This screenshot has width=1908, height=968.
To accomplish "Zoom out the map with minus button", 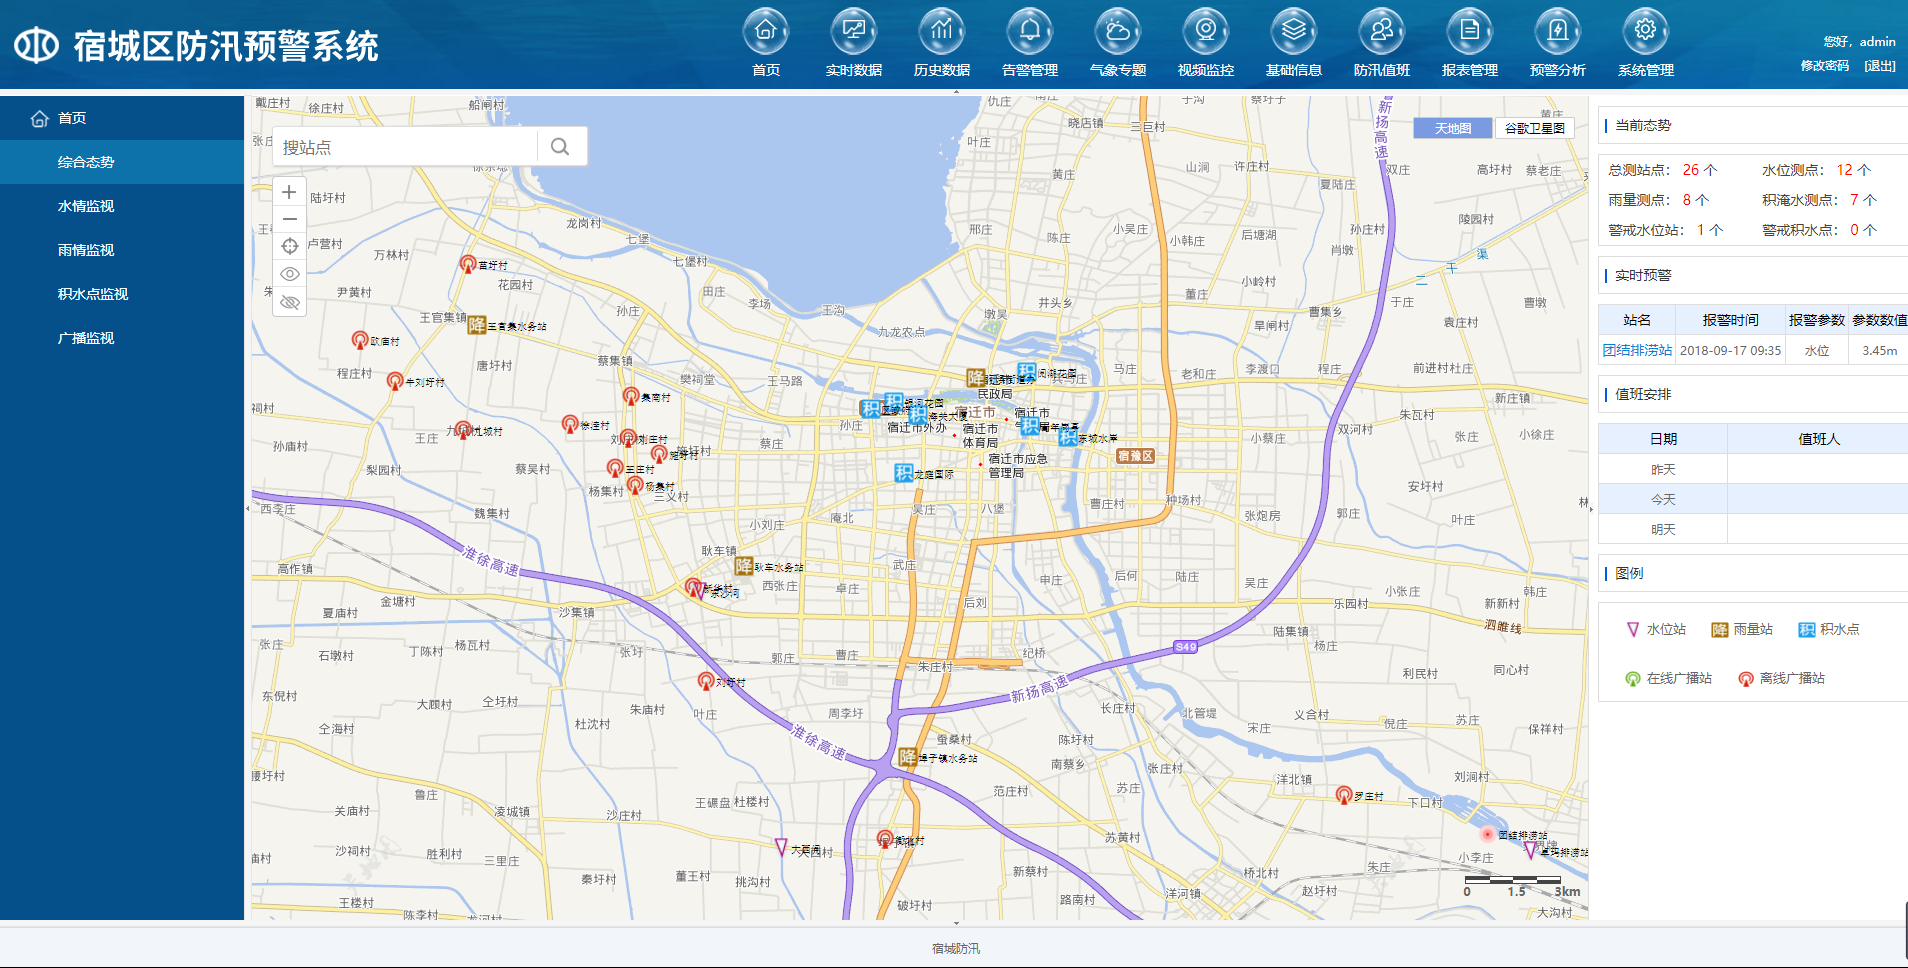I will (x=289, y=219).
